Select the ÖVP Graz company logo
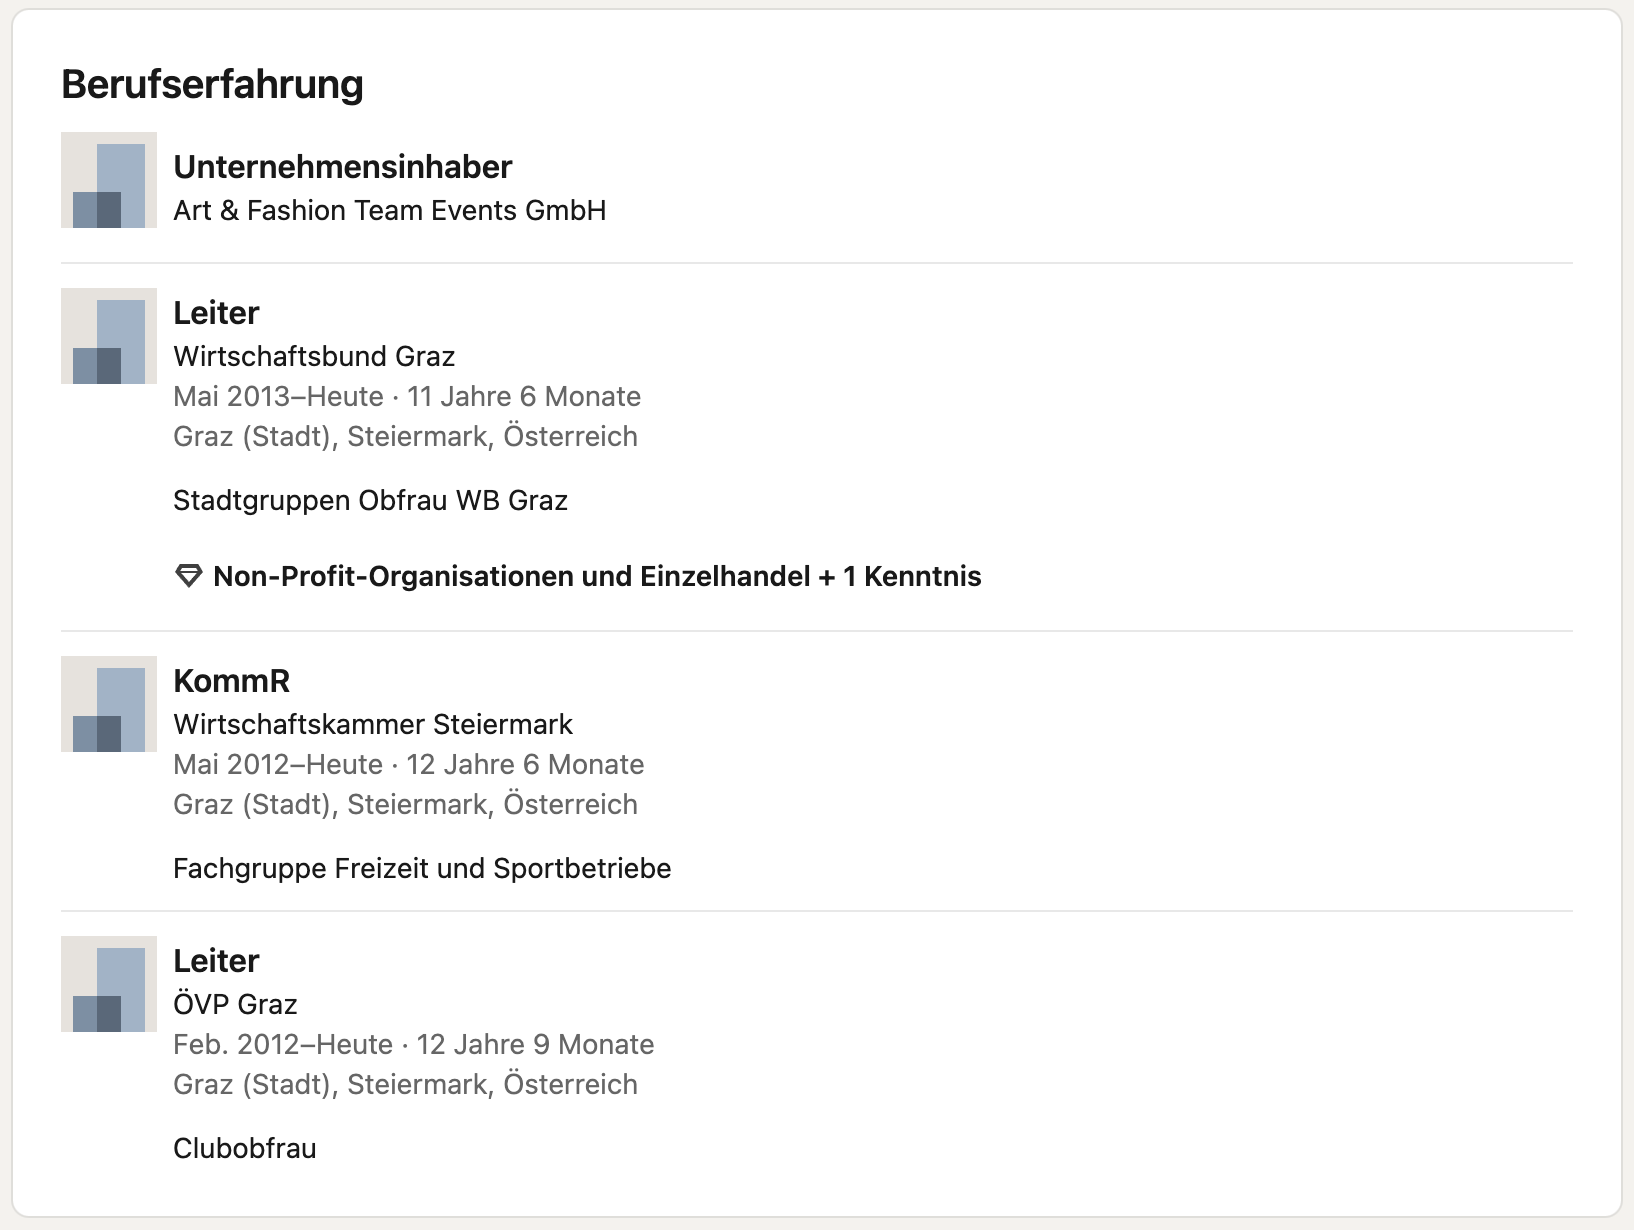This screenshot has height=1230, width=1634. point(109,984)
